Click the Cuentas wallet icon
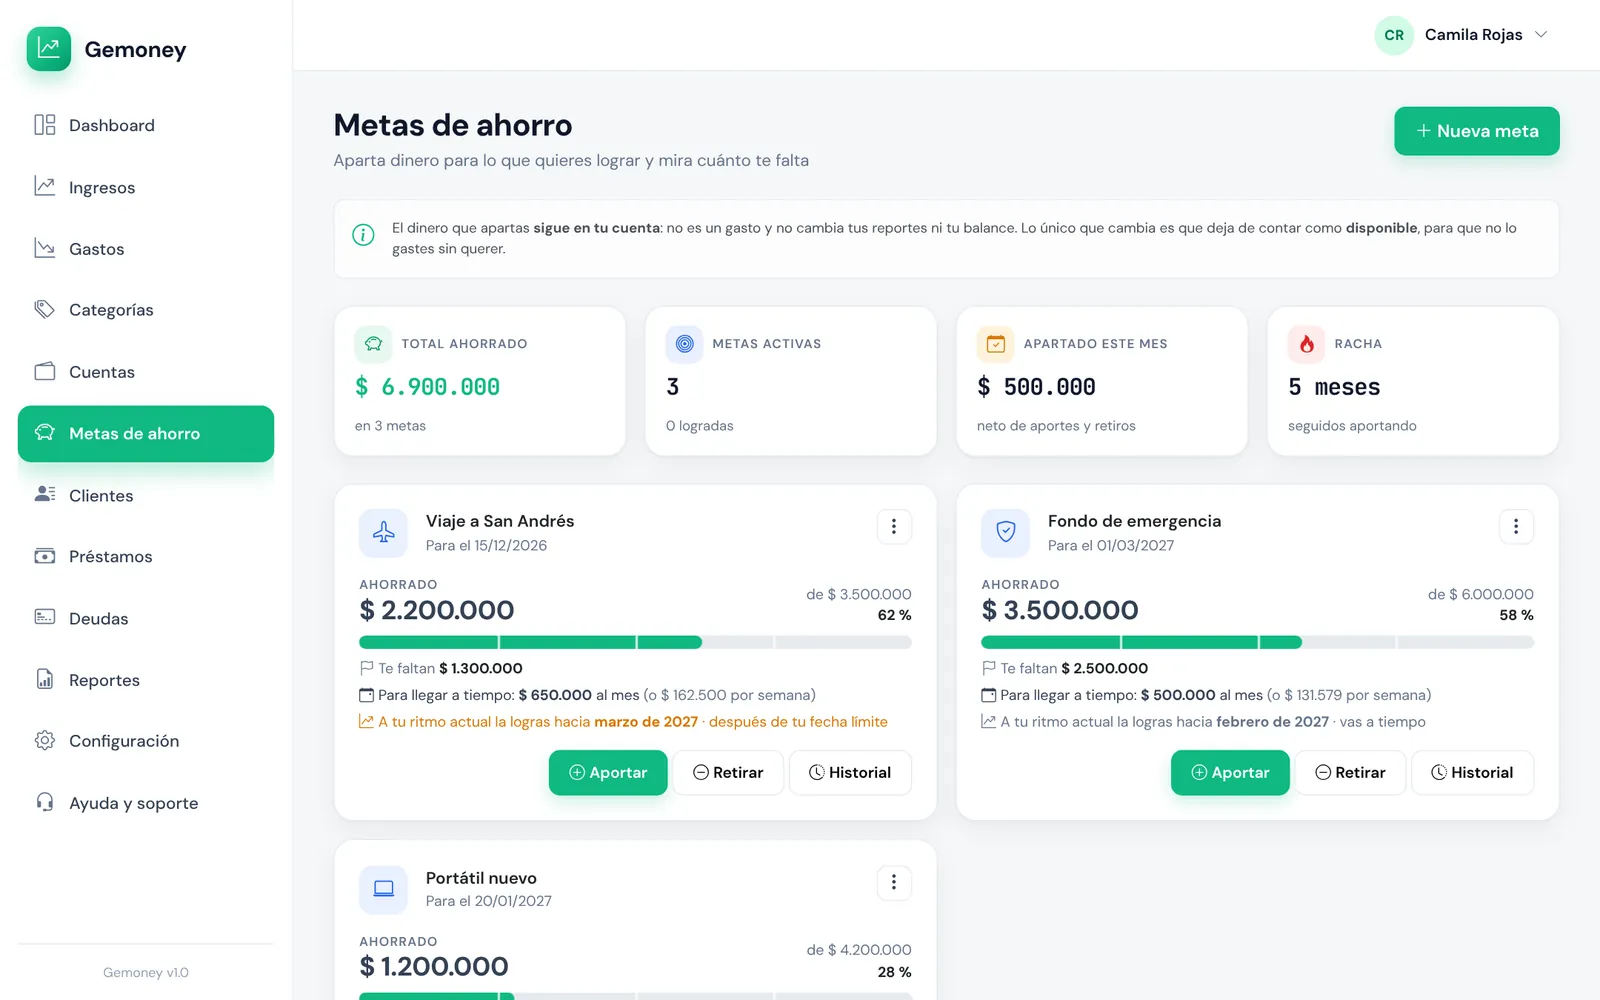This screenshot has width=1600, height=1000. (45, 371)
